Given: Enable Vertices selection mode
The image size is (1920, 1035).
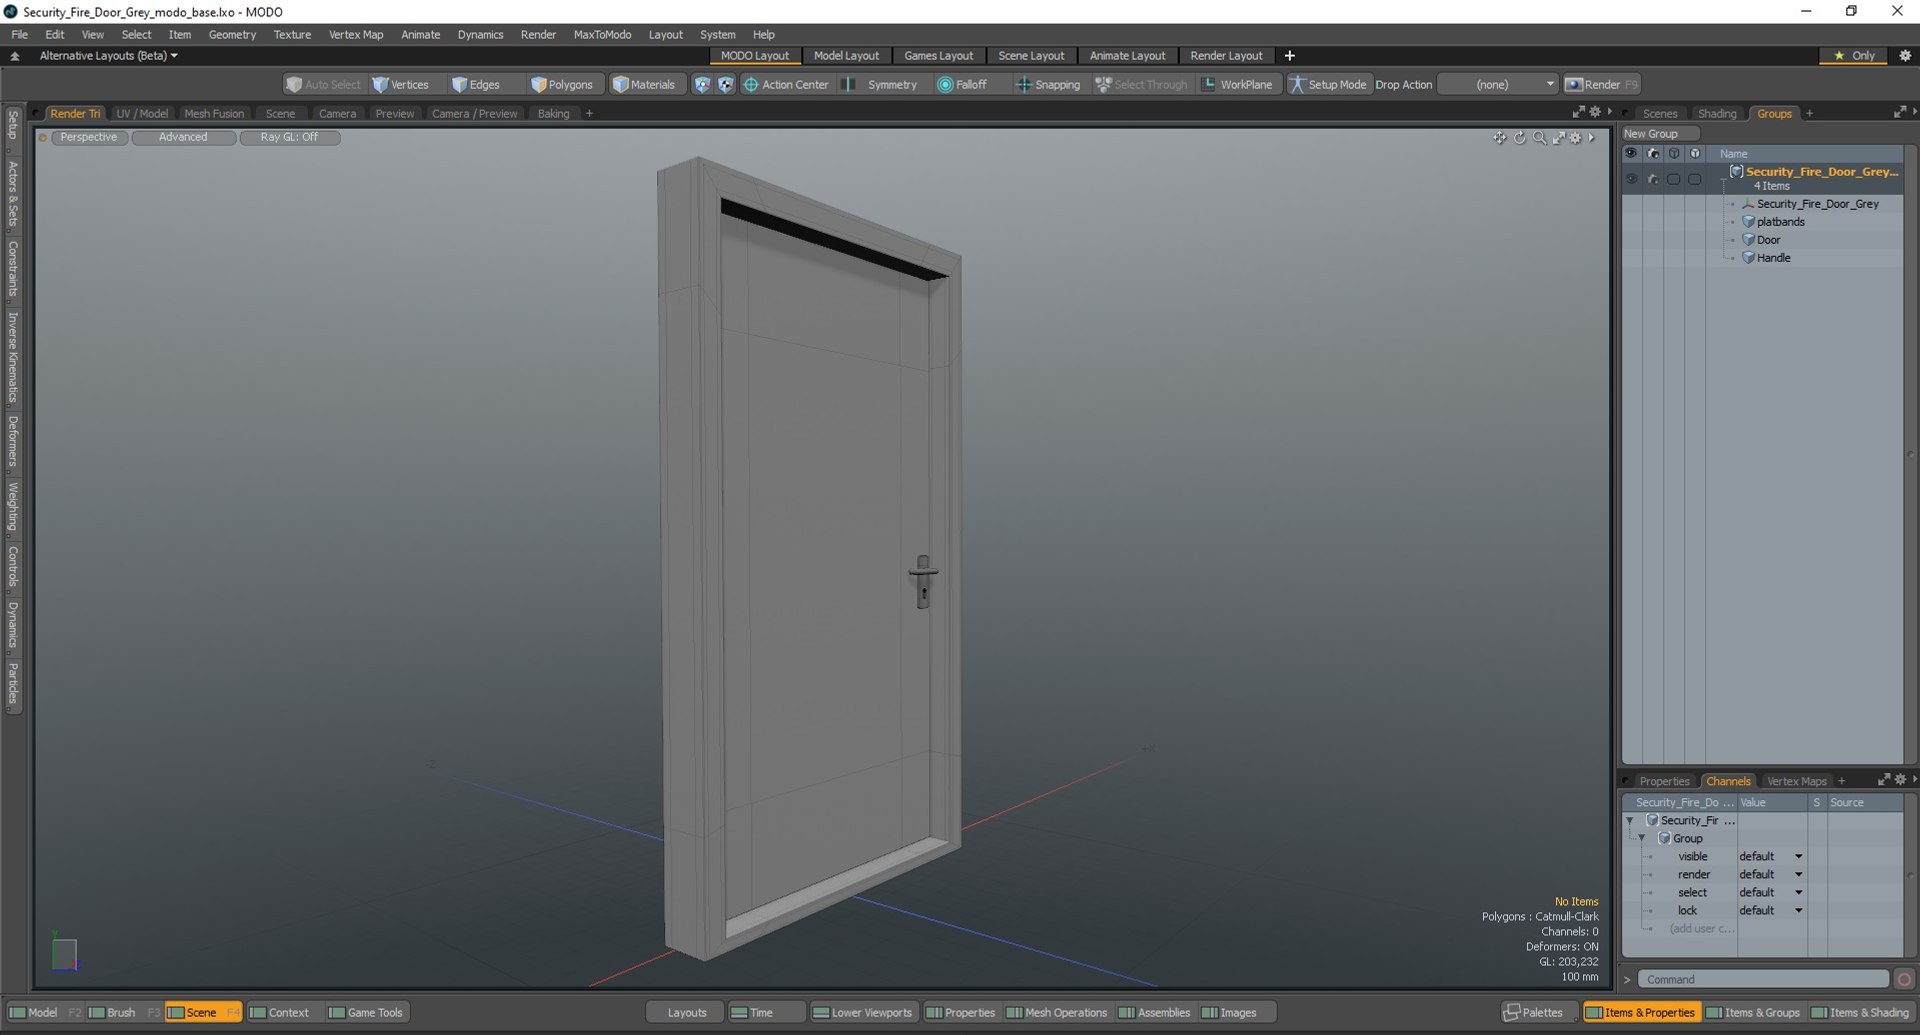Looking at the screenshot, I should pyautogui.click(x=401, y=85).
